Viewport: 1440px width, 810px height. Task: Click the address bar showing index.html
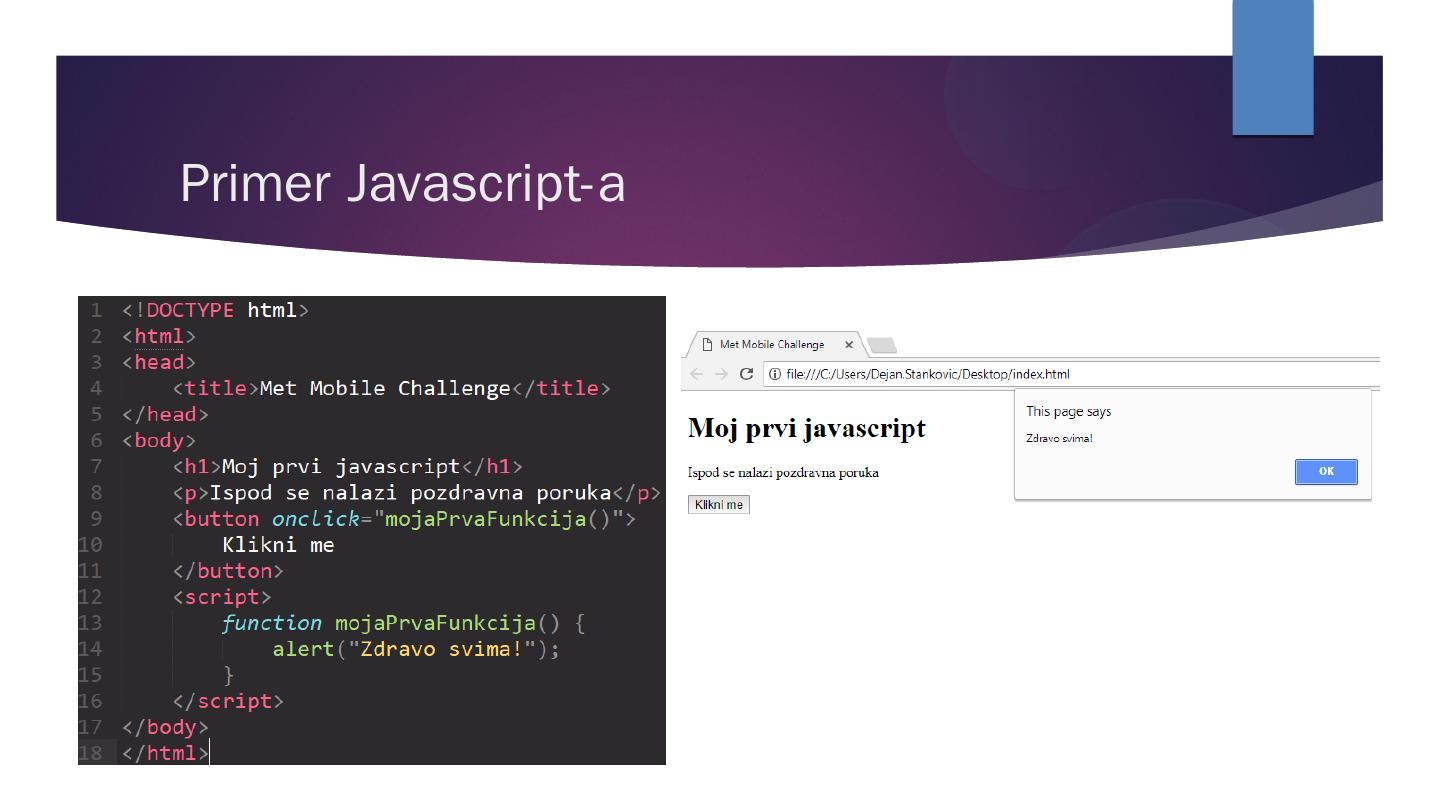tap(1070, 374)
